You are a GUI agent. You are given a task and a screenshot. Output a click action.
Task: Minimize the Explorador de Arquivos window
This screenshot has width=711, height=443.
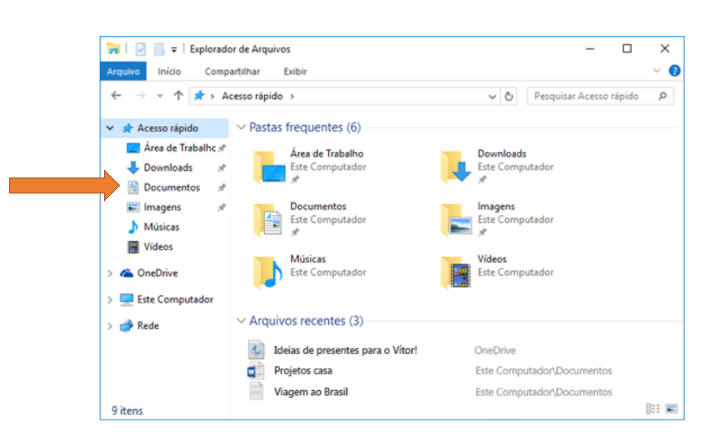[590, 49]
